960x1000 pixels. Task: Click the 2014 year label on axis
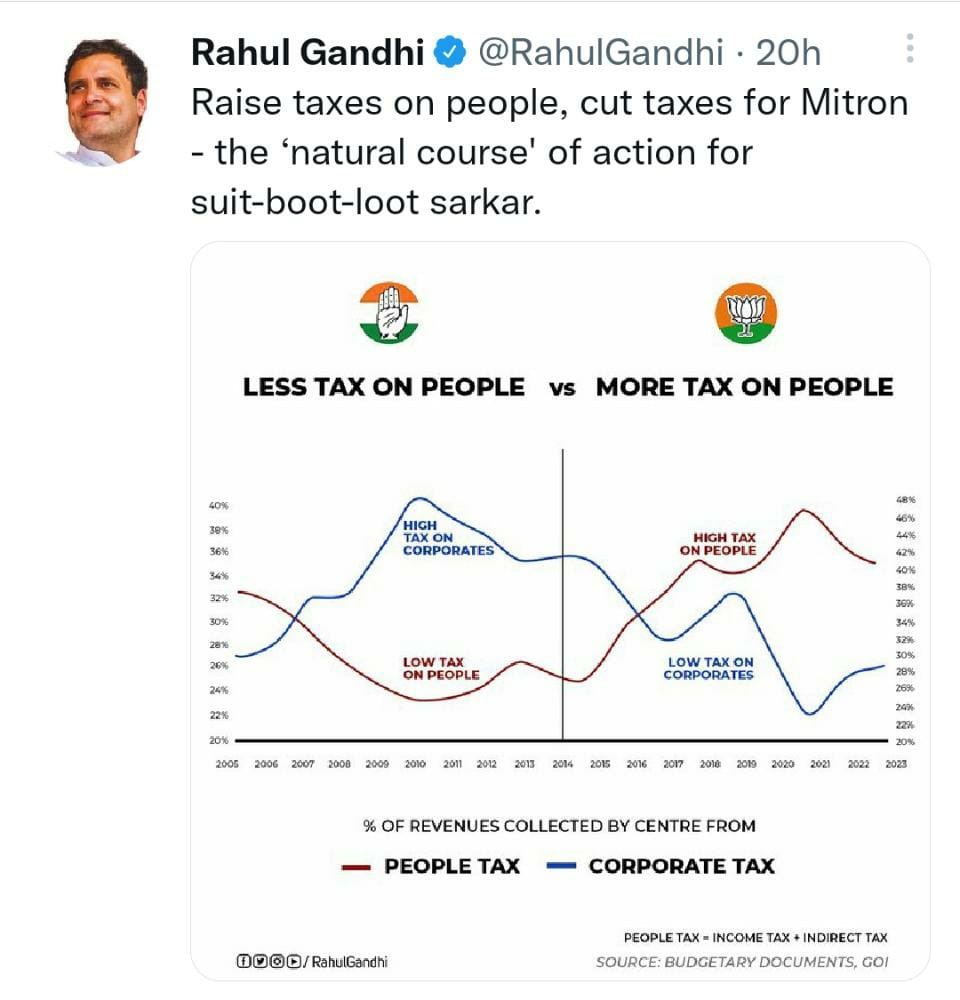point(562,763)
